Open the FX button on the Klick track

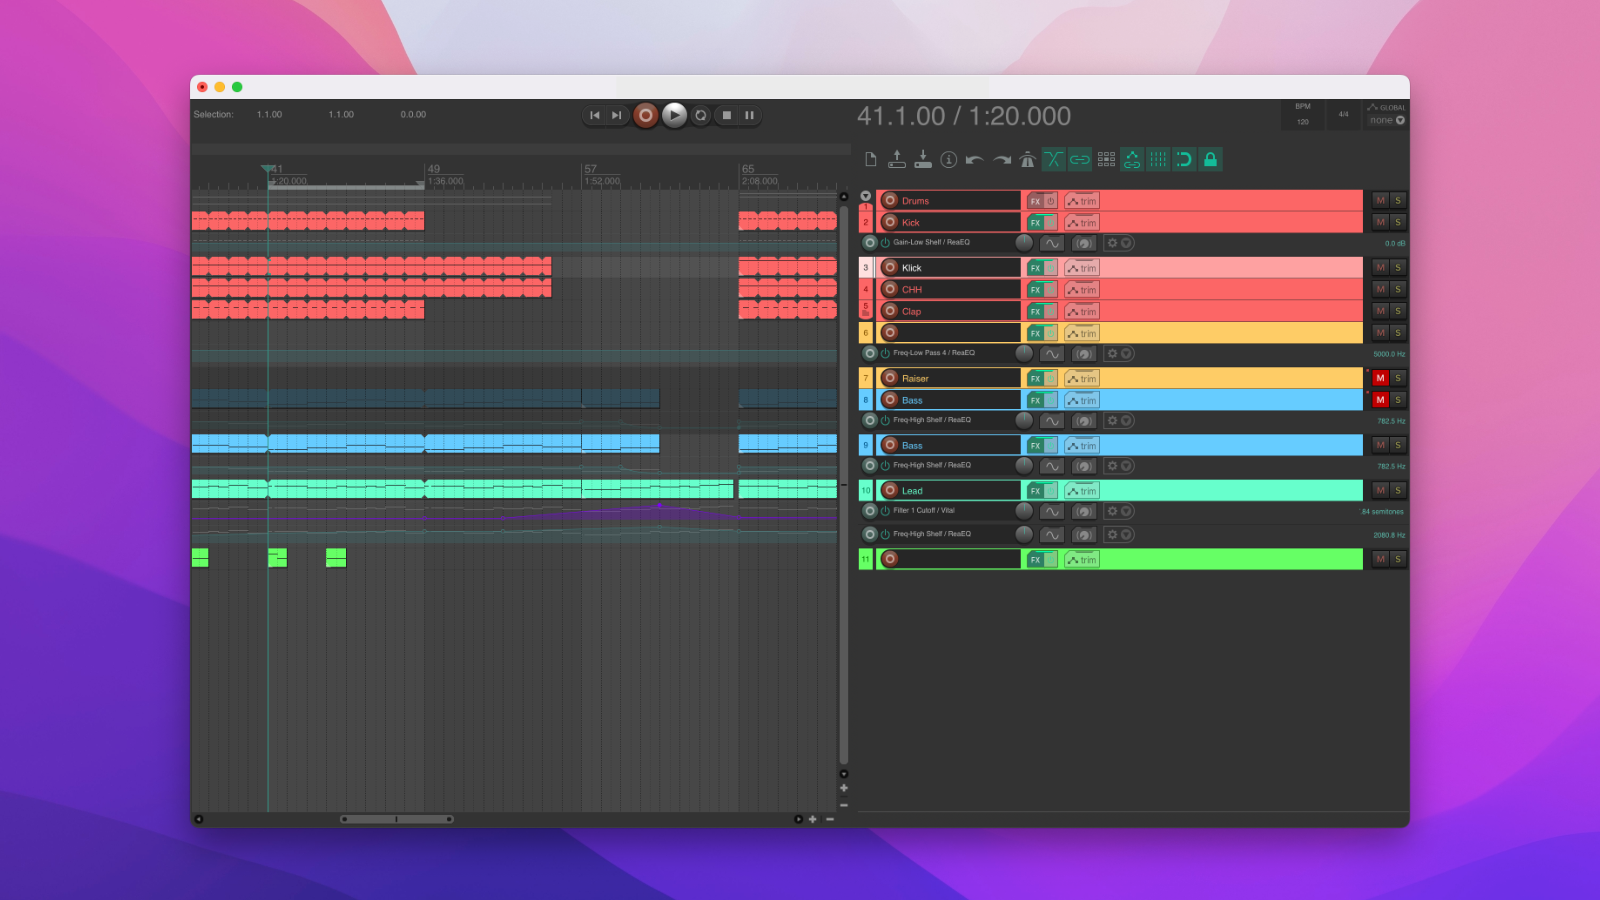1036,268
